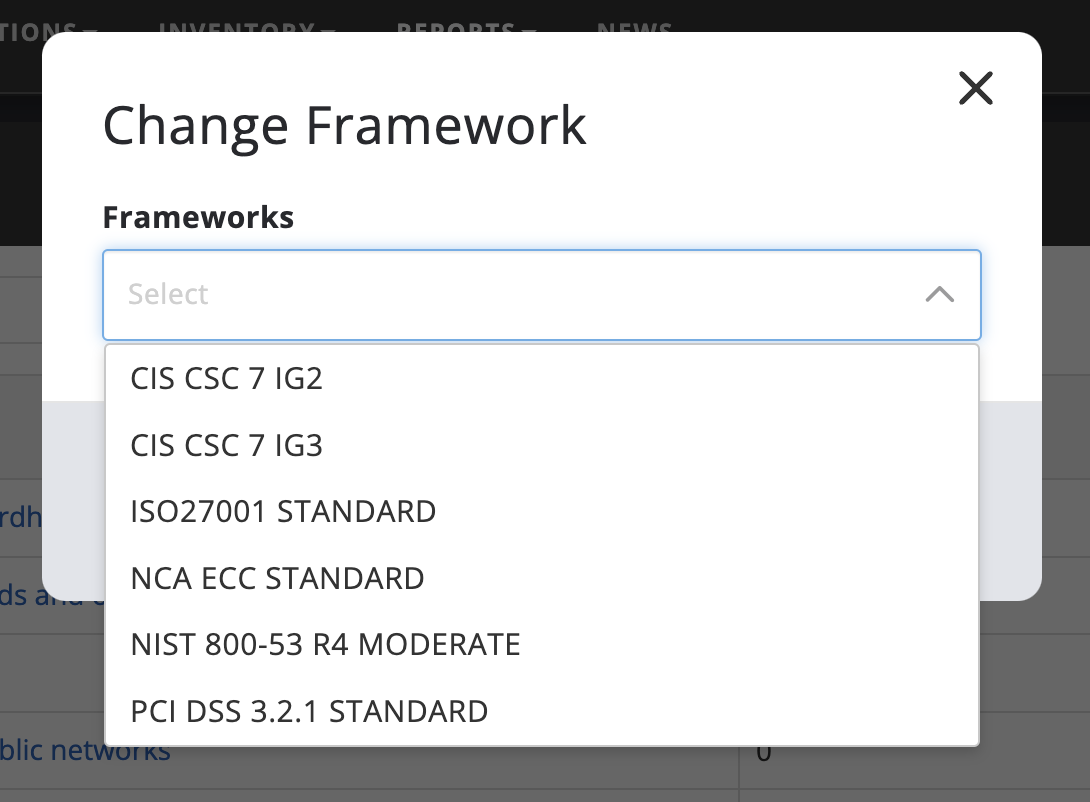Collapse the Frameworks dropdown with chevron
Viewport: 1090px width, 802px height.
pyautogui.click(x=939, y=294)
